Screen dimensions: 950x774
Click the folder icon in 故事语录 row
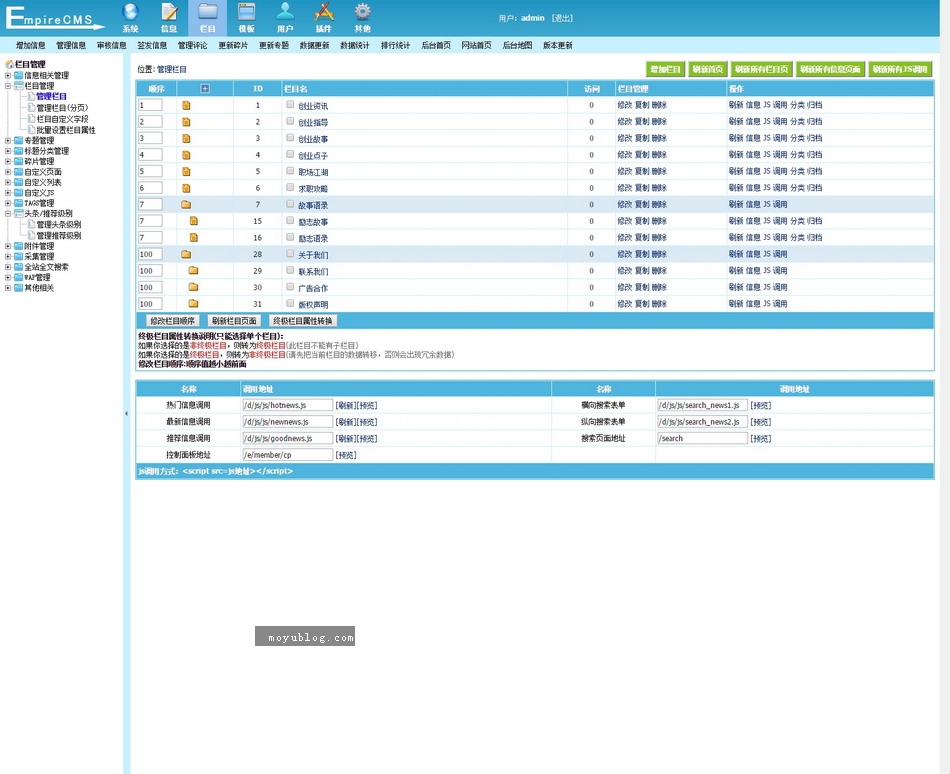(186, 205)
